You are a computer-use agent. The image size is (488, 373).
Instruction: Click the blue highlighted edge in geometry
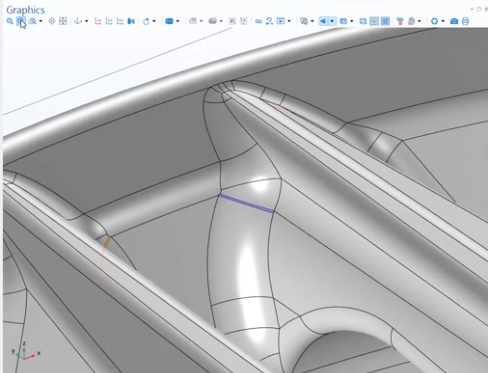tap(246, 203)
